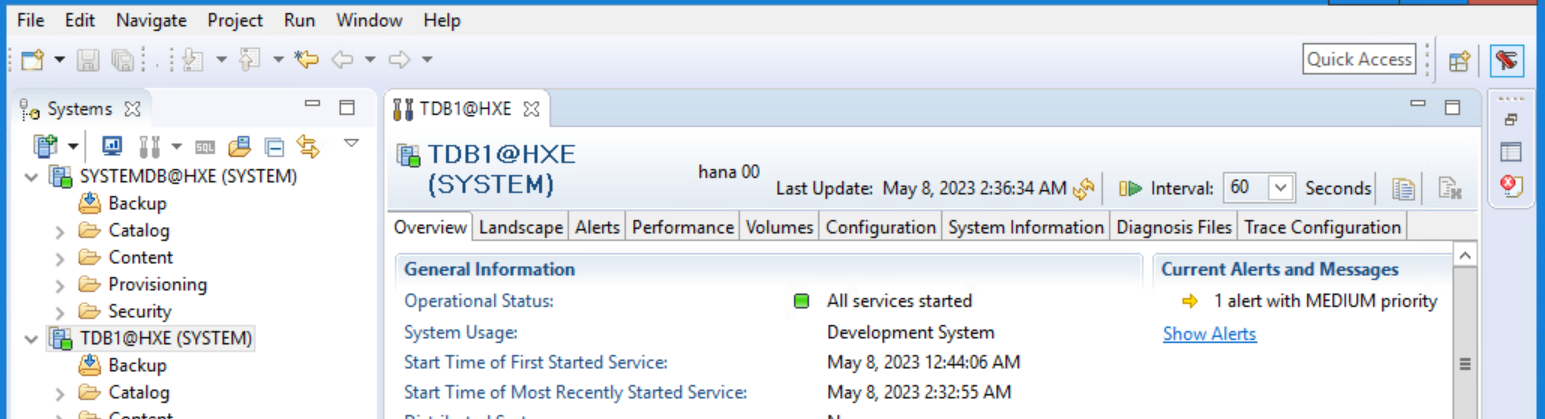Viewport: 1545px width, 419px height.
Task: Collapse the SYSTEMDB@HXE (SYSTEM) tree node
Action: (x=33, y=177)
